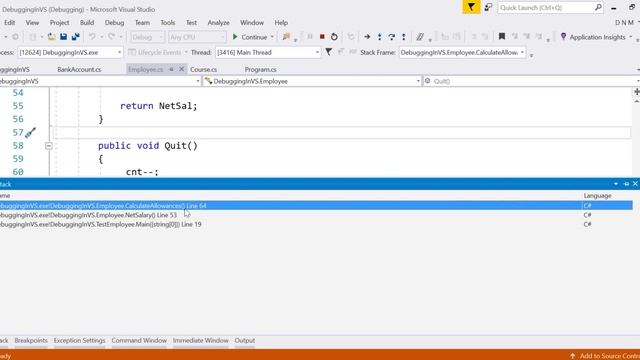Viewport: 640px width, 360px height.
Task: Open the Window menu
Action: [x=252, y=22]
